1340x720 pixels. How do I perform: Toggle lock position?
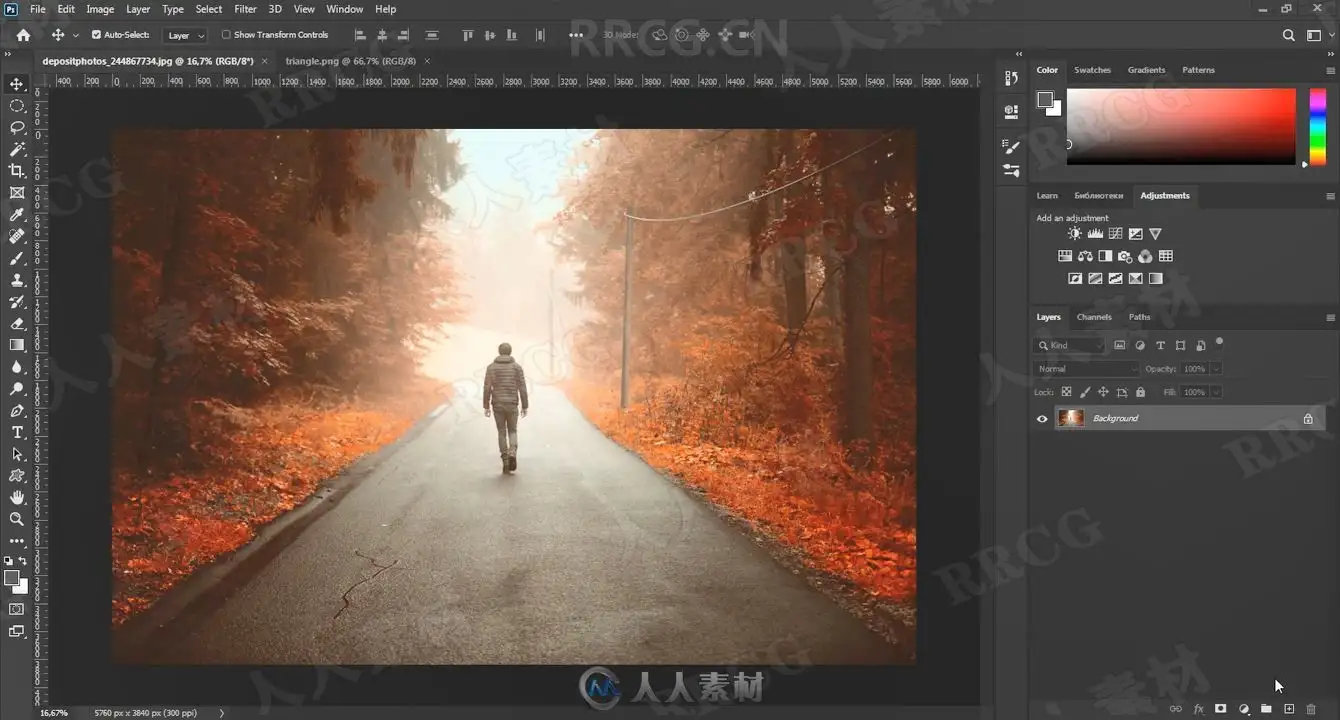(x=1103, y=393)
